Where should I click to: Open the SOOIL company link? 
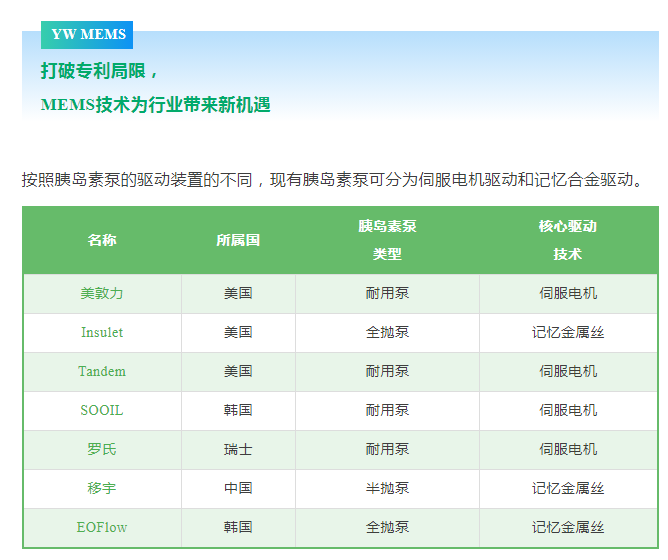pos(102,410)
